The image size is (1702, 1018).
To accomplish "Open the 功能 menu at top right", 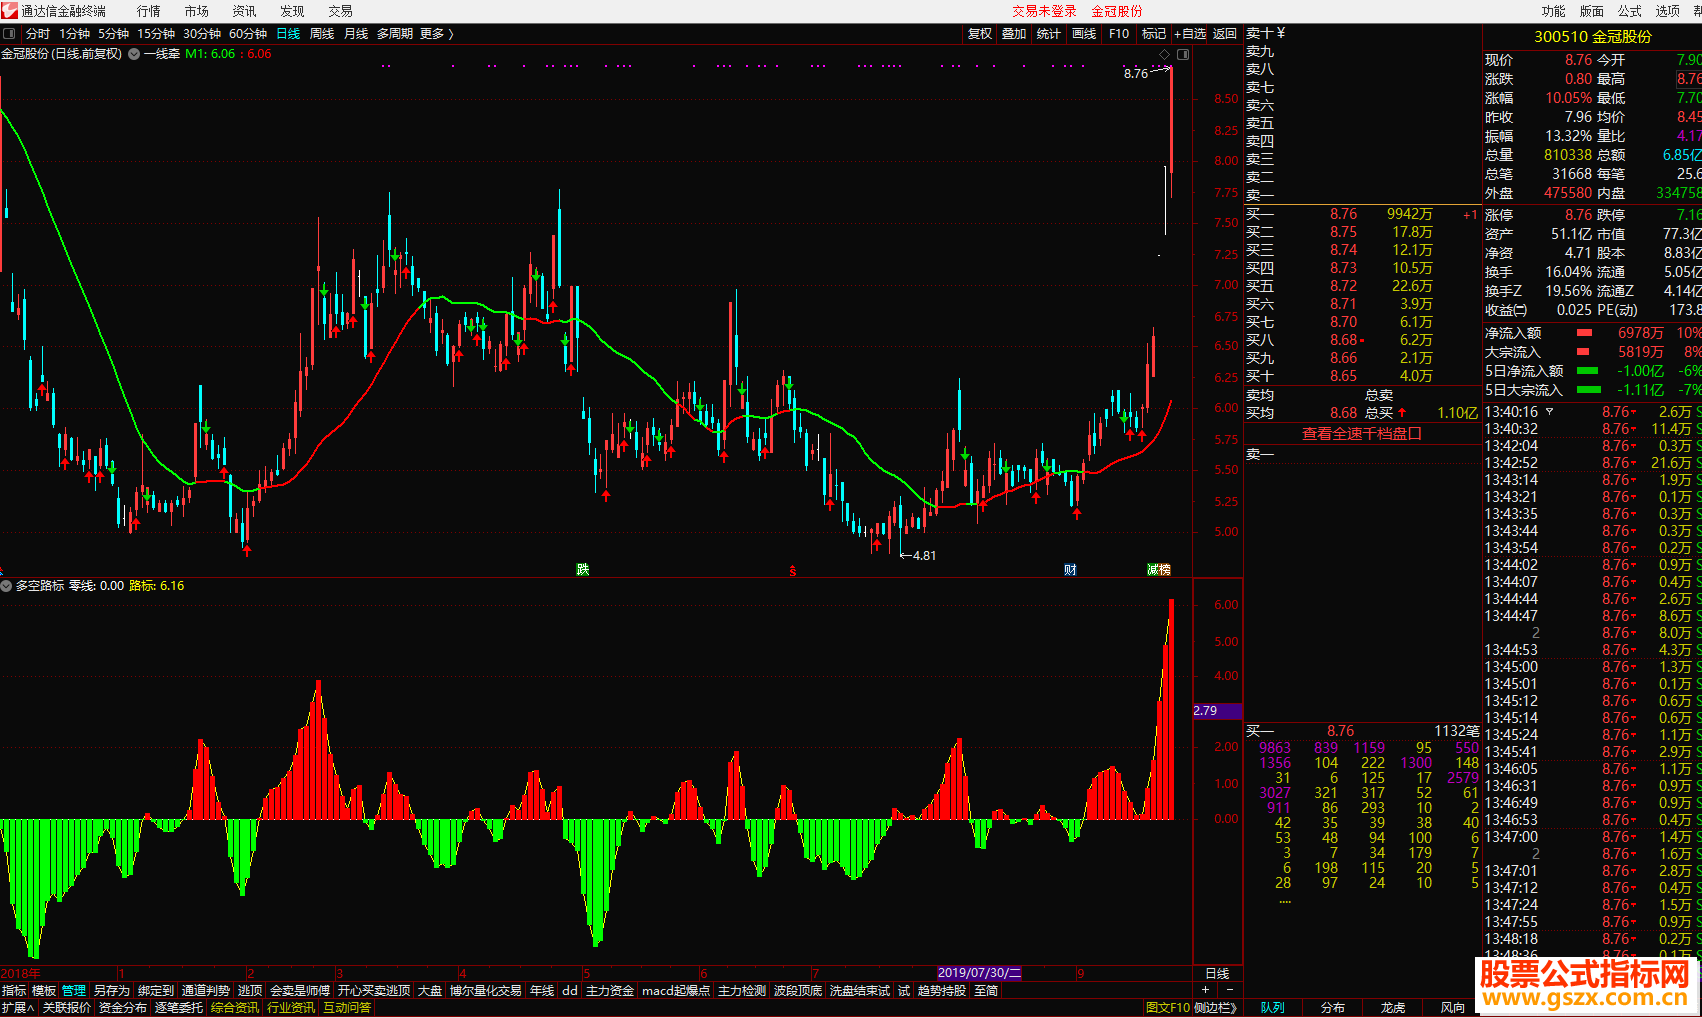I will tap(1553, 11).
